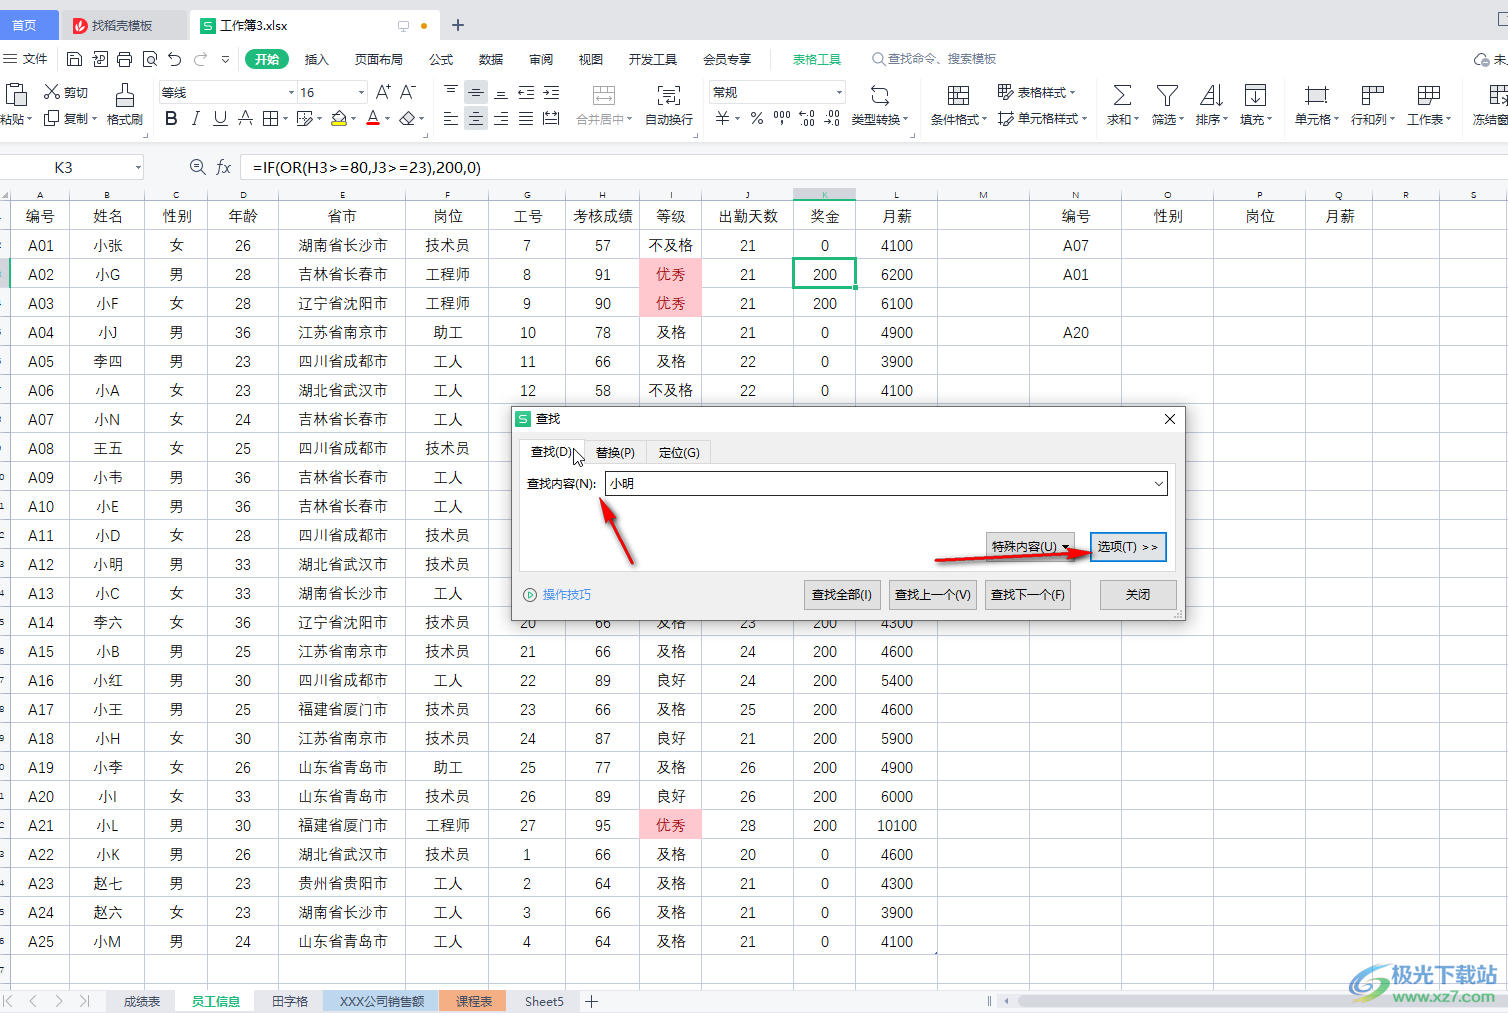The height and width of the screenshot is (1013, 1508).
Task: Open the Data (数据) ribbon tab
Action: point(491,59)
